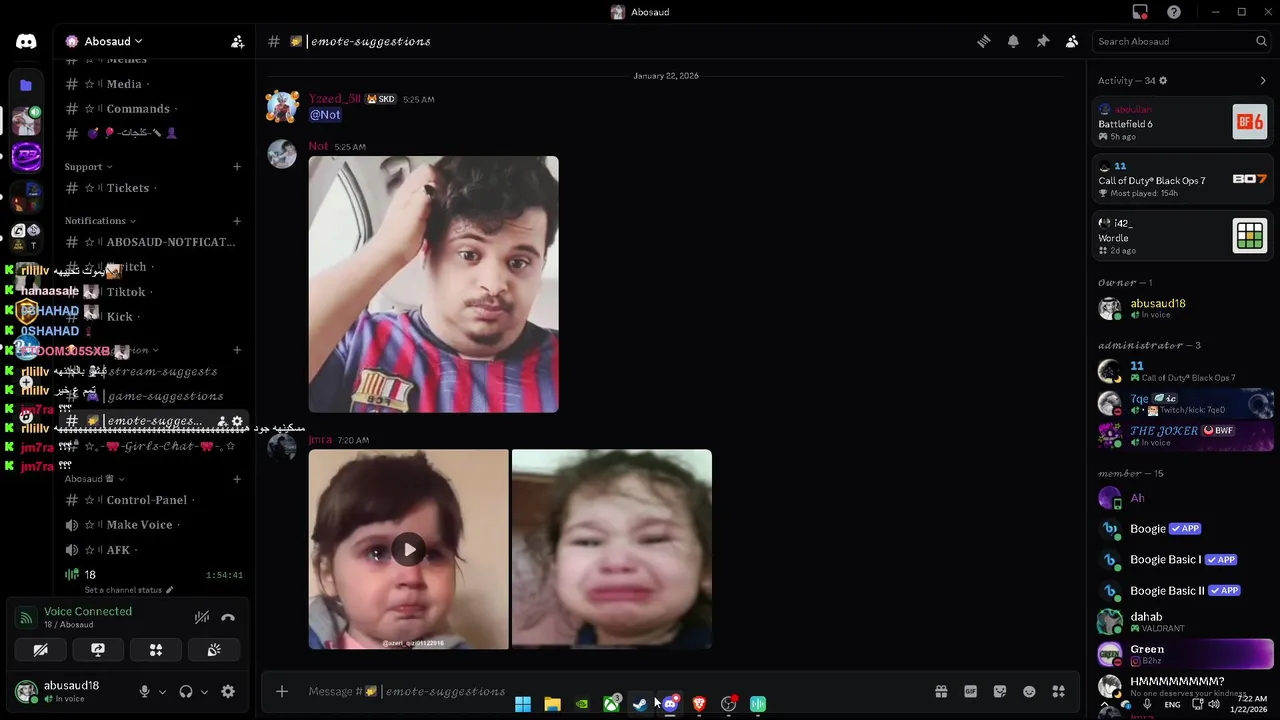This screenshot has height=720, width=1280.
Task: Open the Control-Panel channel
Action: coord(152,500)
